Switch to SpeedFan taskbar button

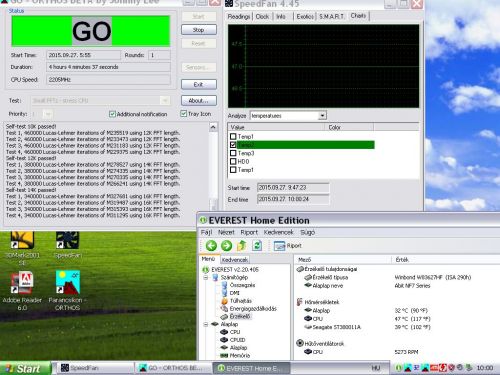[x=96, y=368]
